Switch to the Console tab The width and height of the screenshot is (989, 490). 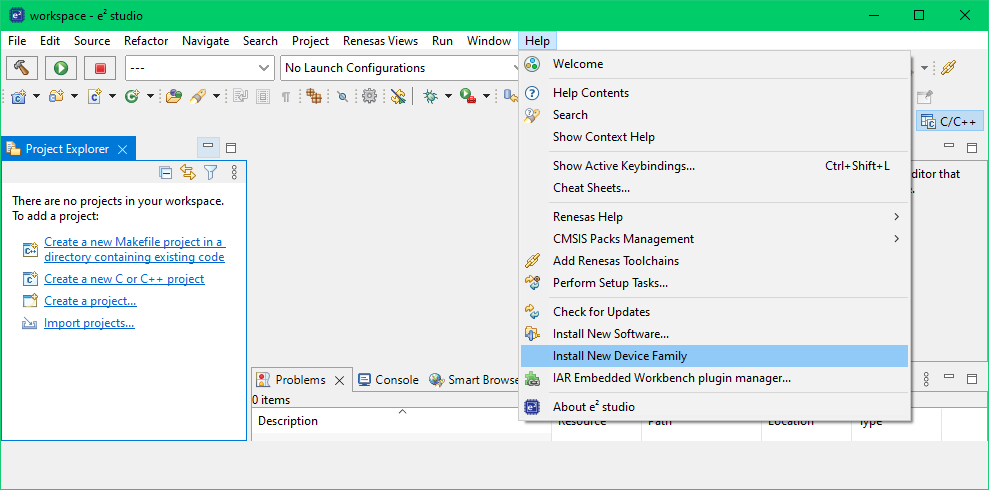[x=396, y=380]
